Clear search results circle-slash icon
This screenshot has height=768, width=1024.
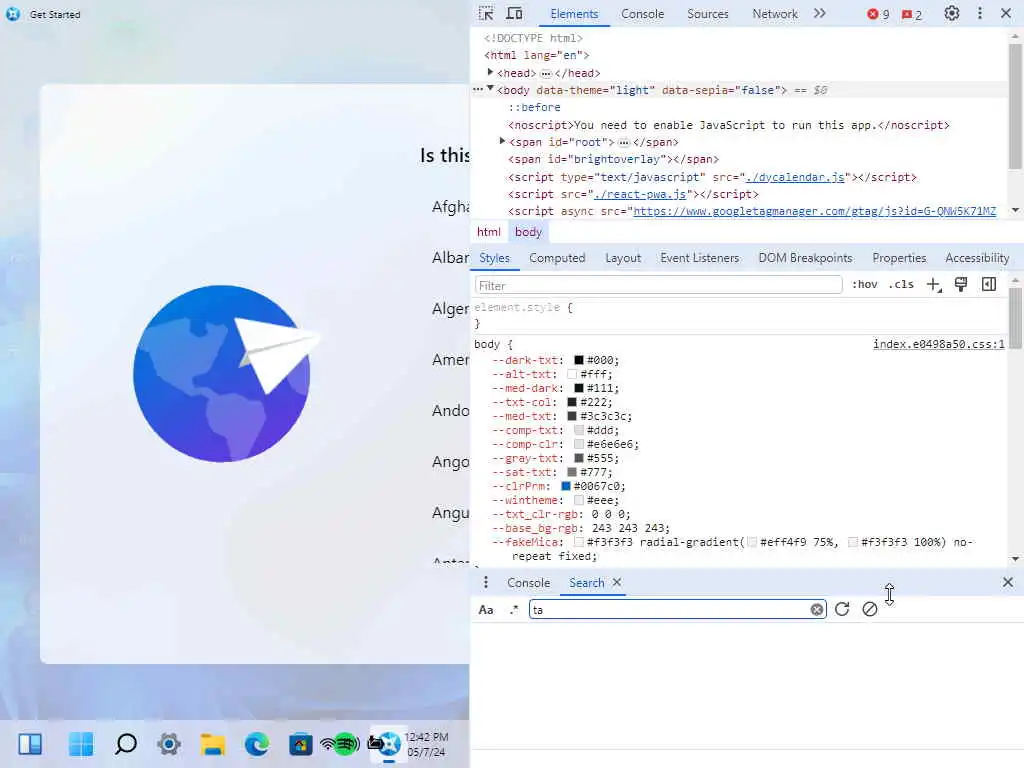pyautogui.click(x=869, y=609)
